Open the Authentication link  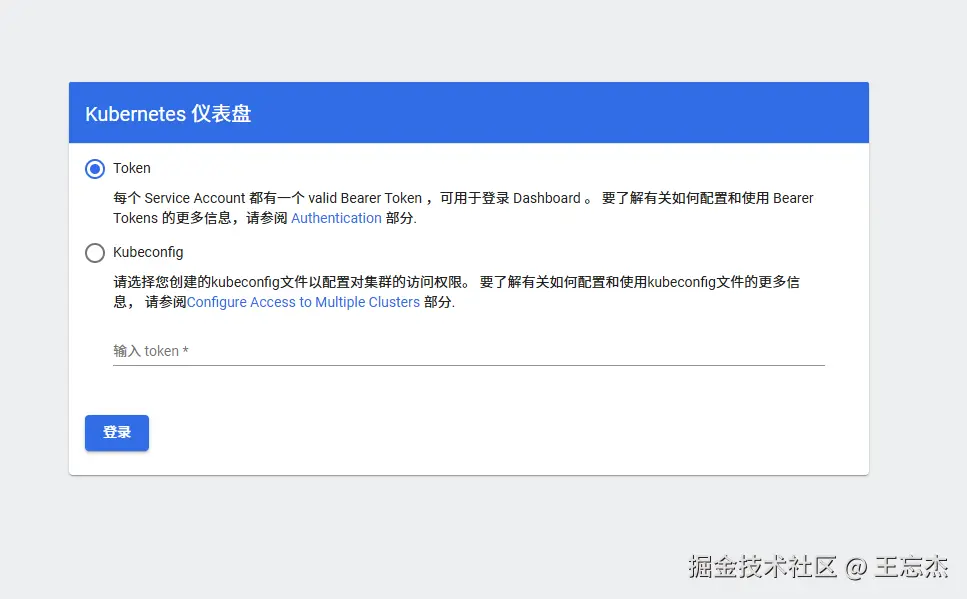coord(336,218)
